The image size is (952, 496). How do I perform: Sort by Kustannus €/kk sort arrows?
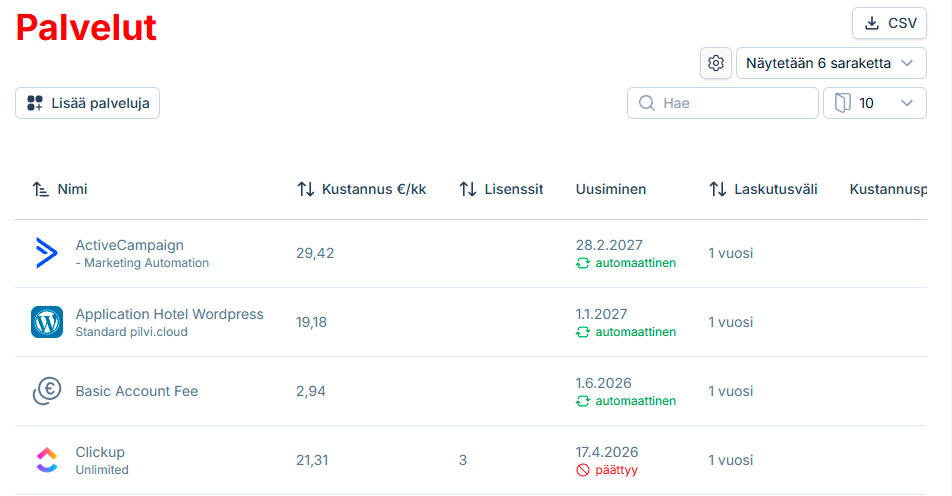click(x=306, y=189)
